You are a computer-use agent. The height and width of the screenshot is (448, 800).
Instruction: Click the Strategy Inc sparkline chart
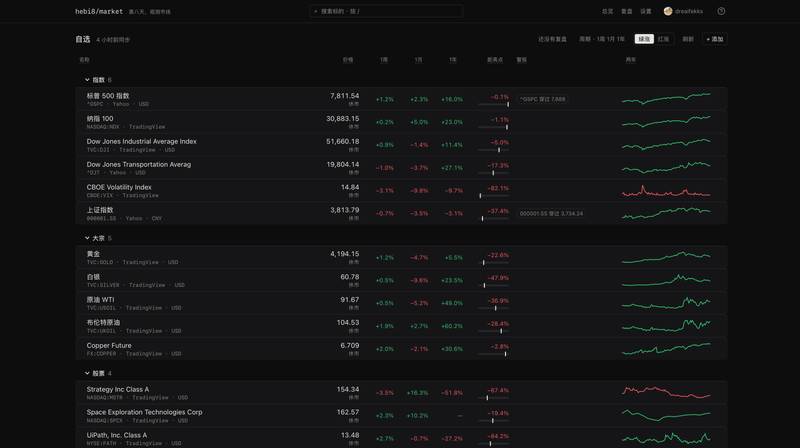tap(666, 392)
